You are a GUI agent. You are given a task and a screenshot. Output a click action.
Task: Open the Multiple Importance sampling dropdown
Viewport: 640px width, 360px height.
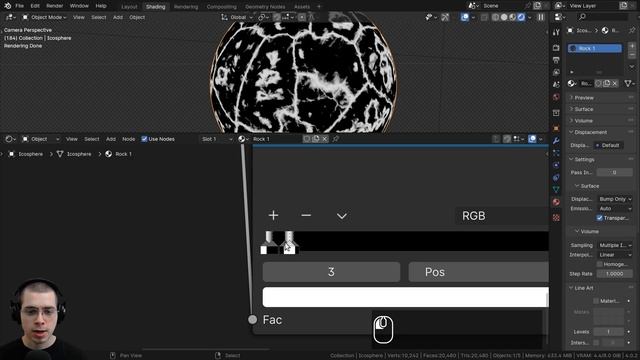click(x=615, y=245)
